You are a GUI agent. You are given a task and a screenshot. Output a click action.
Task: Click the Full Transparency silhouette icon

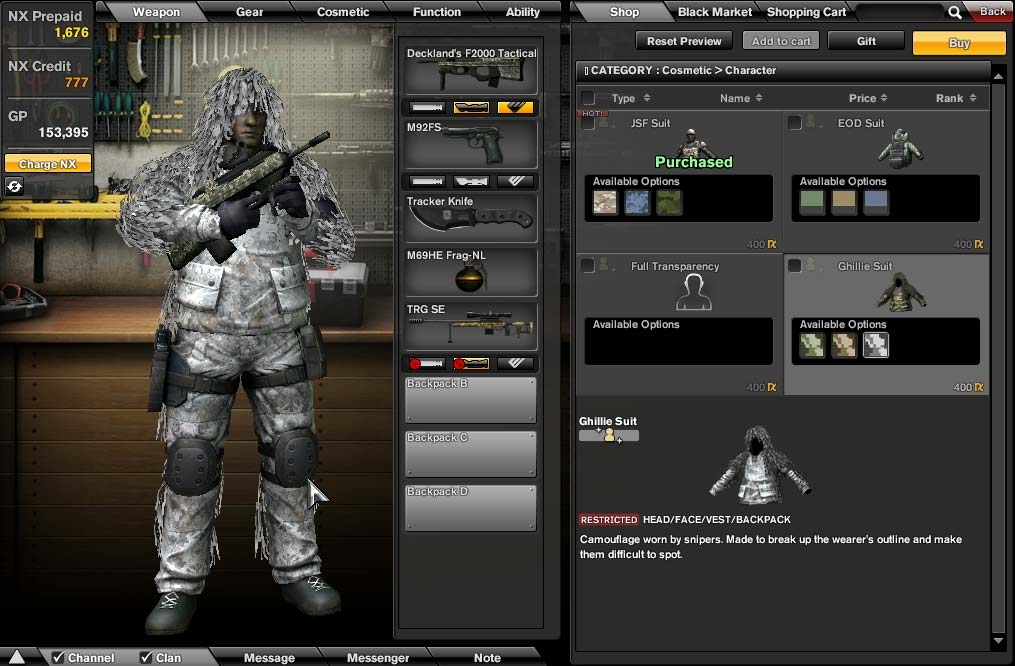[x=692, y=292]
